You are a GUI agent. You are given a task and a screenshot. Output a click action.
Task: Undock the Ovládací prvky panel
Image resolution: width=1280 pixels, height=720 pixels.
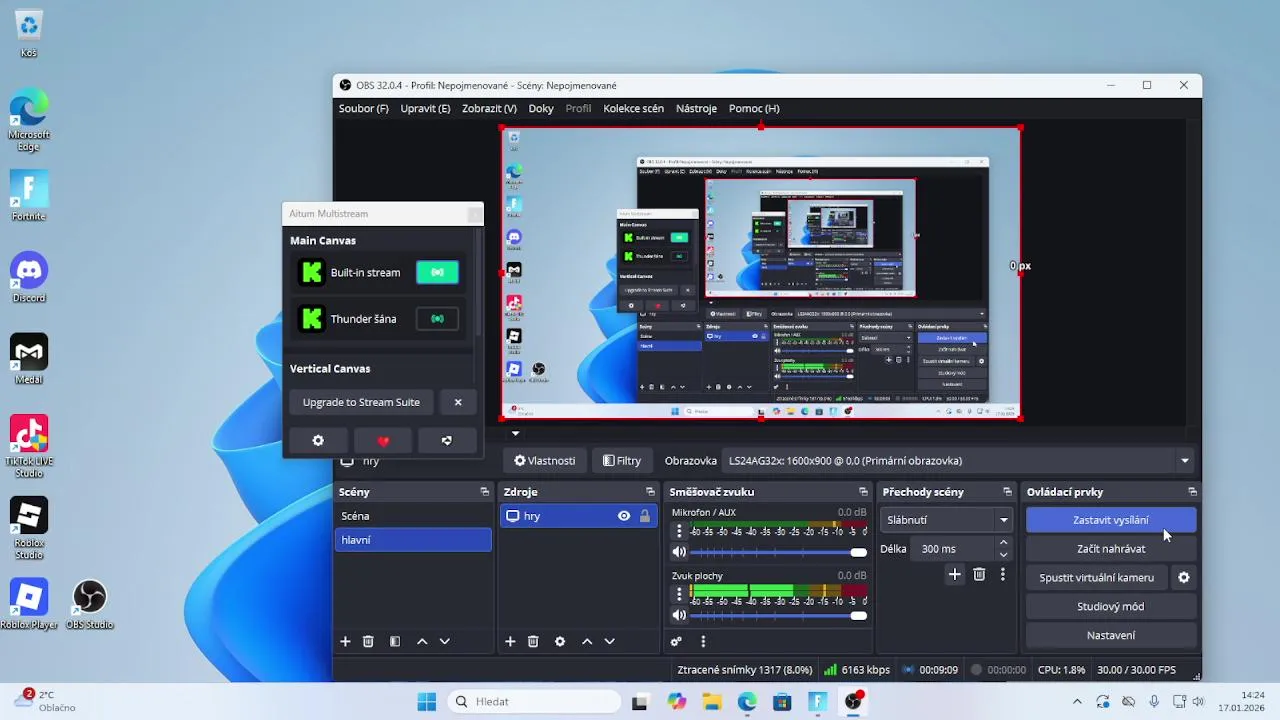click(x=1192, y=492)
